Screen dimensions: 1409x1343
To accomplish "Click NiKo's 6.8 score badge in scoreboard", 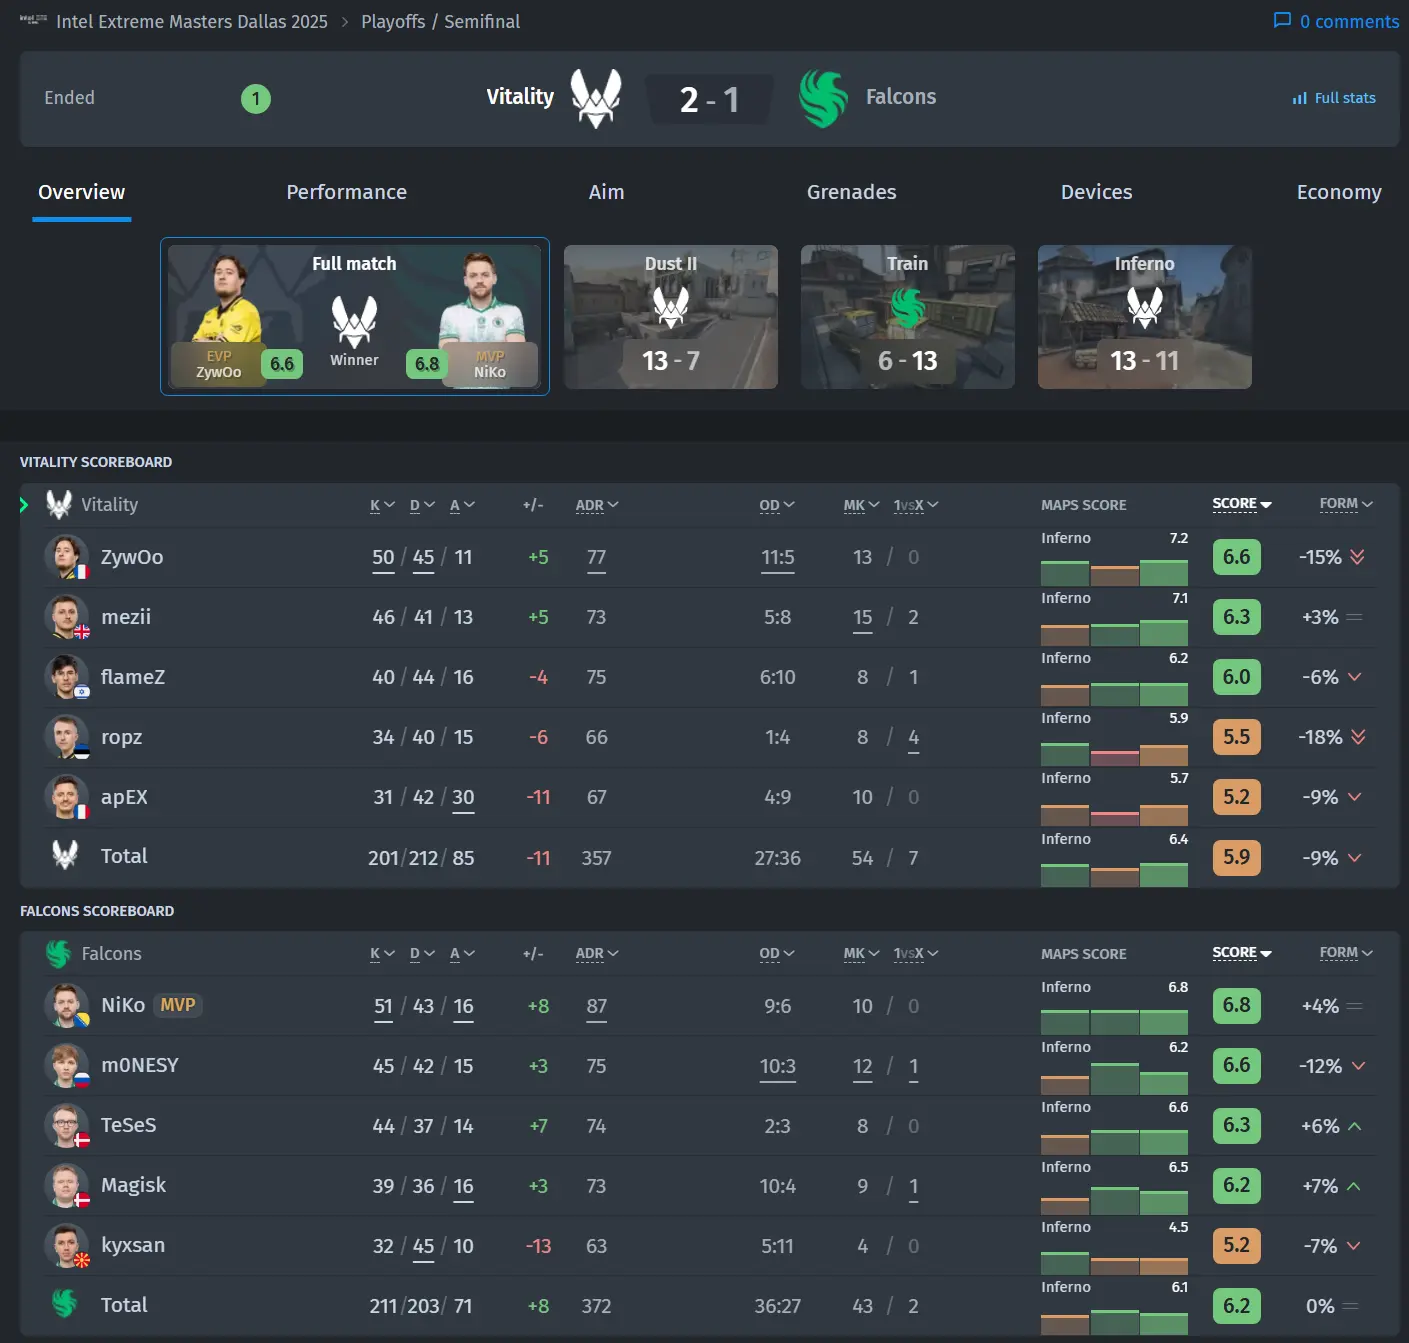I will coord(1236,1005).
